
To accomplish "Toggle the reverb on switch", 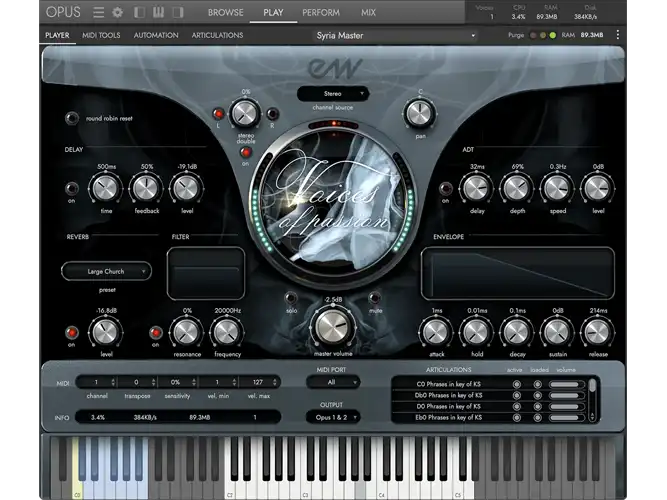I will click(x=71, y=332).
